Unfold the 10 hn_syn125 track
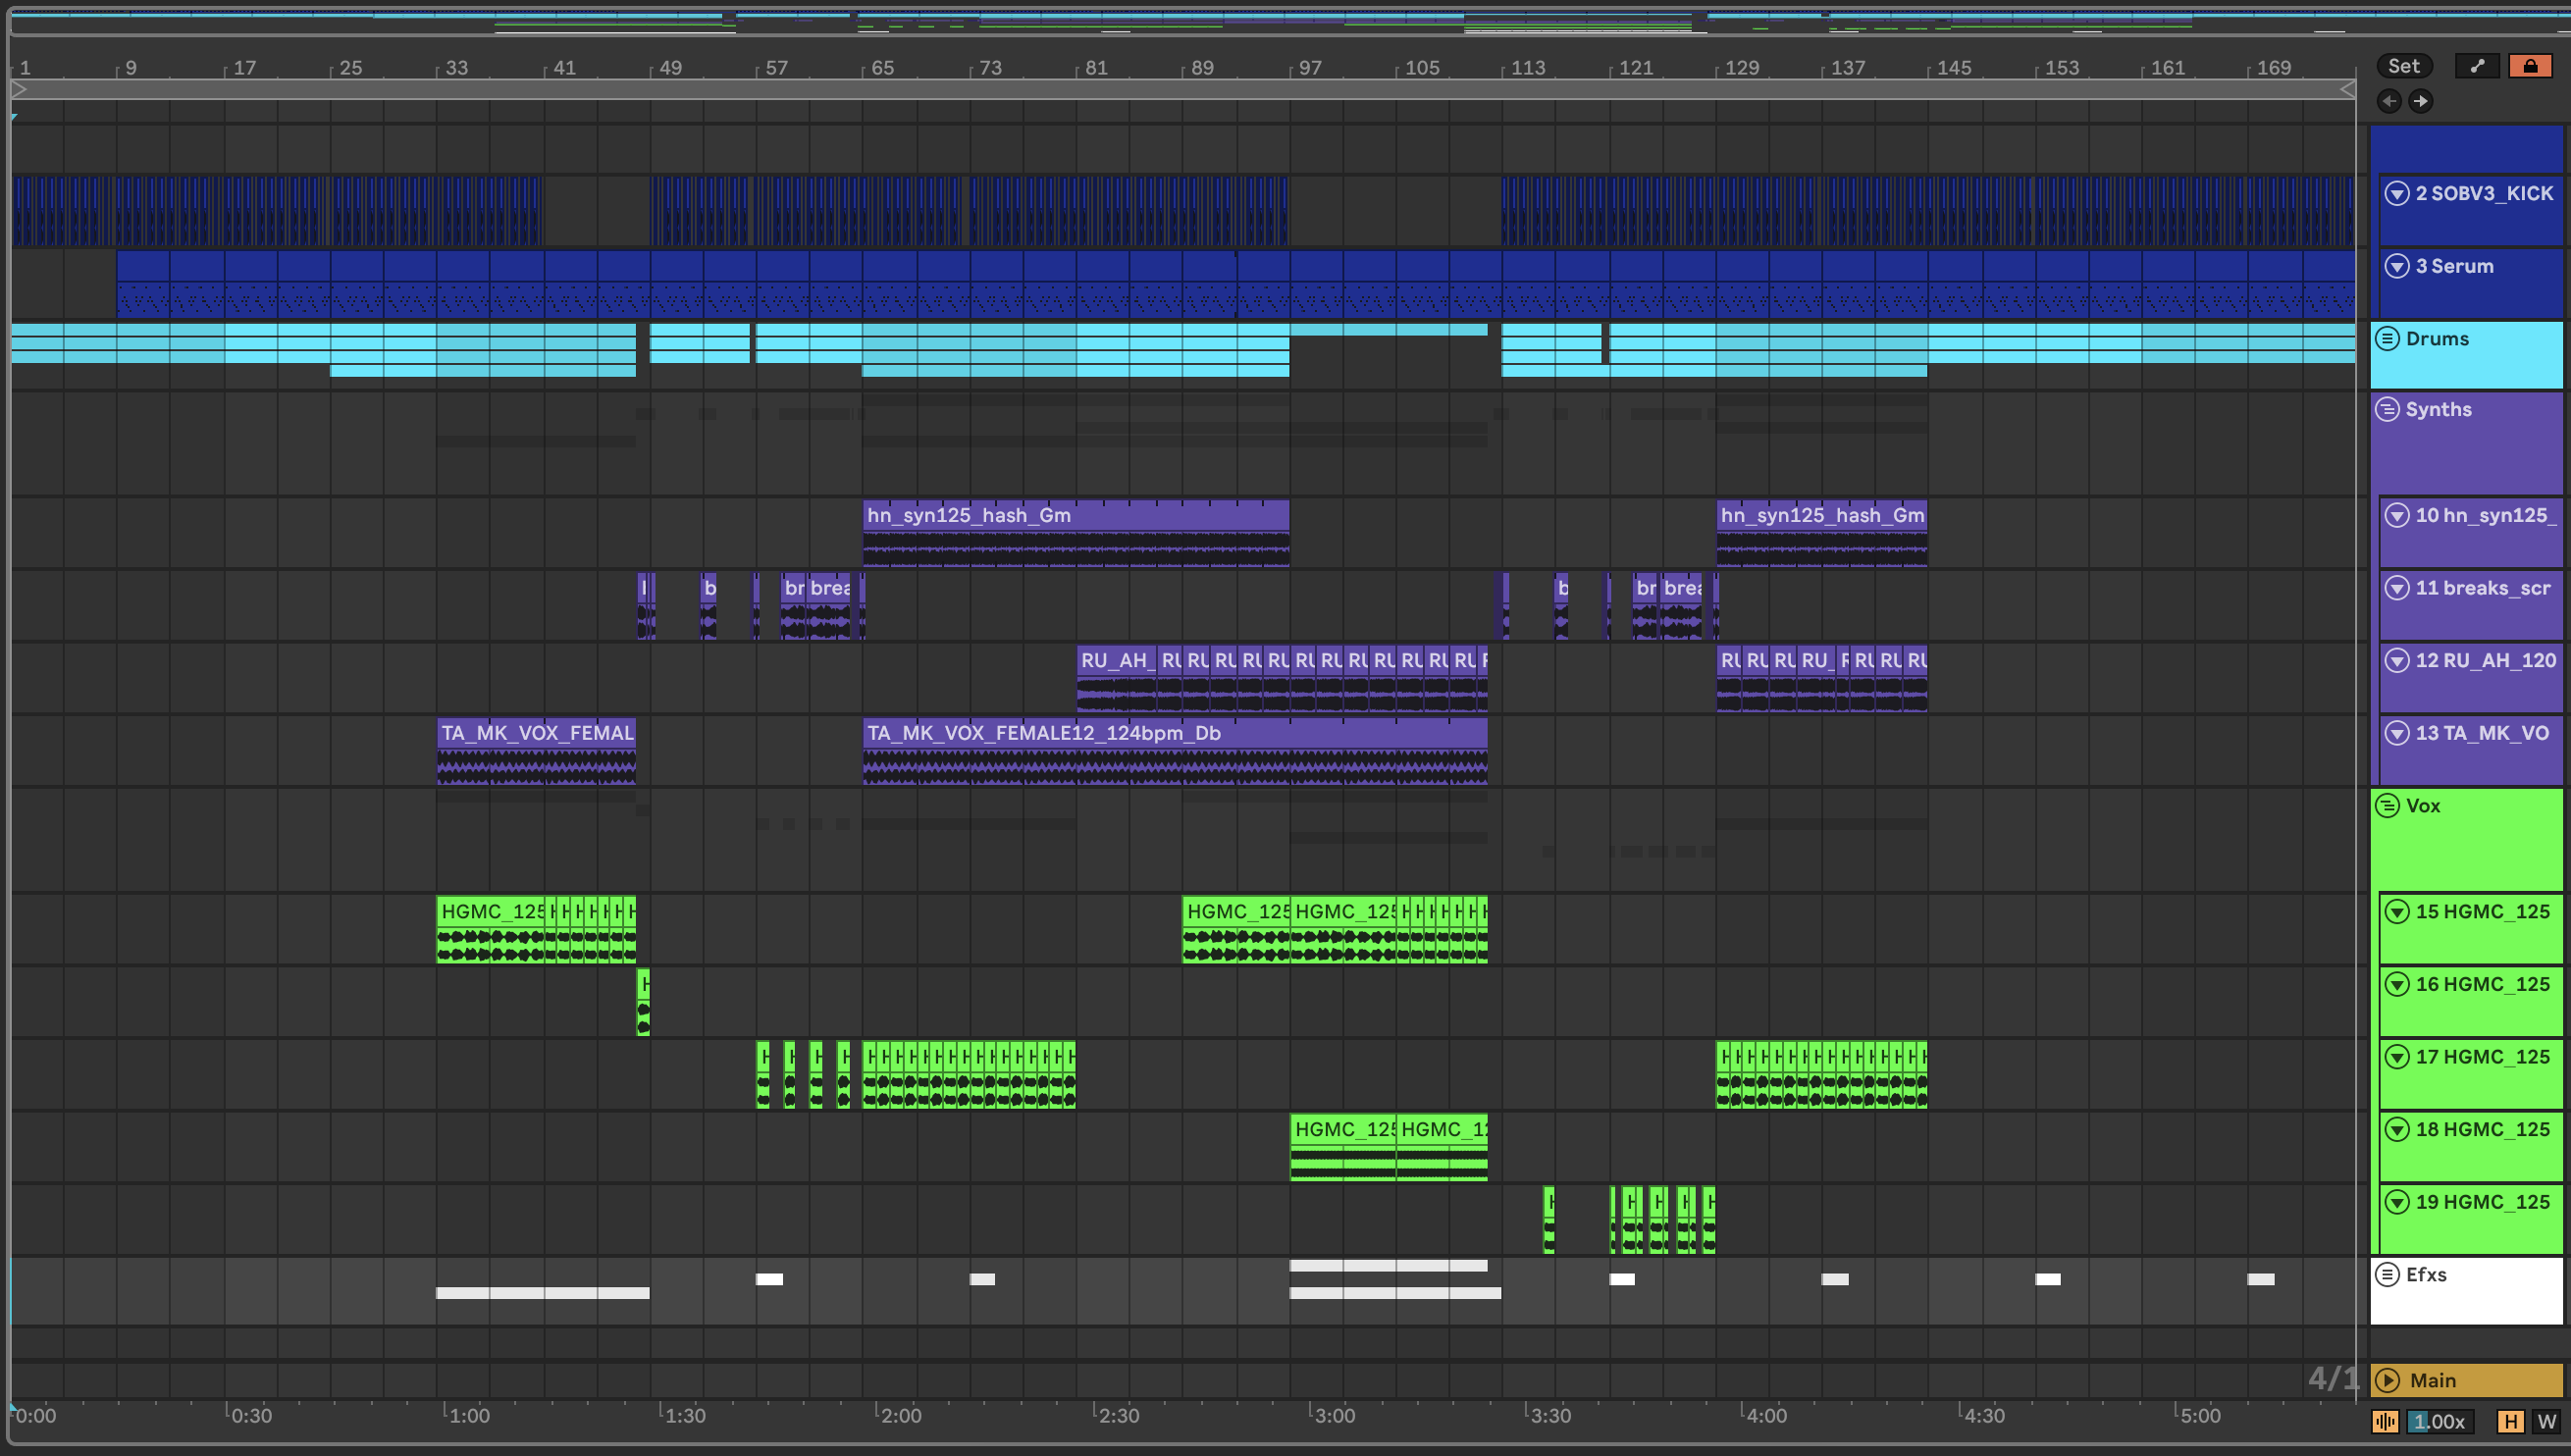Image resolution: width=2571 pixels, height=1456 pixels. (x=2397, y=515)
